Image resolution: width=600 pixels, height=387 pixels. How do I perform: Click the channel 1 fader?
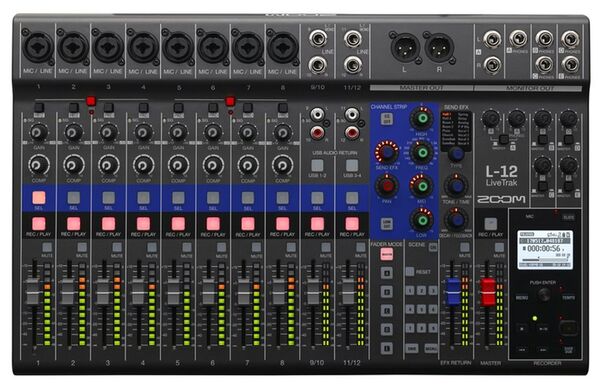click(x=33, y=292)
